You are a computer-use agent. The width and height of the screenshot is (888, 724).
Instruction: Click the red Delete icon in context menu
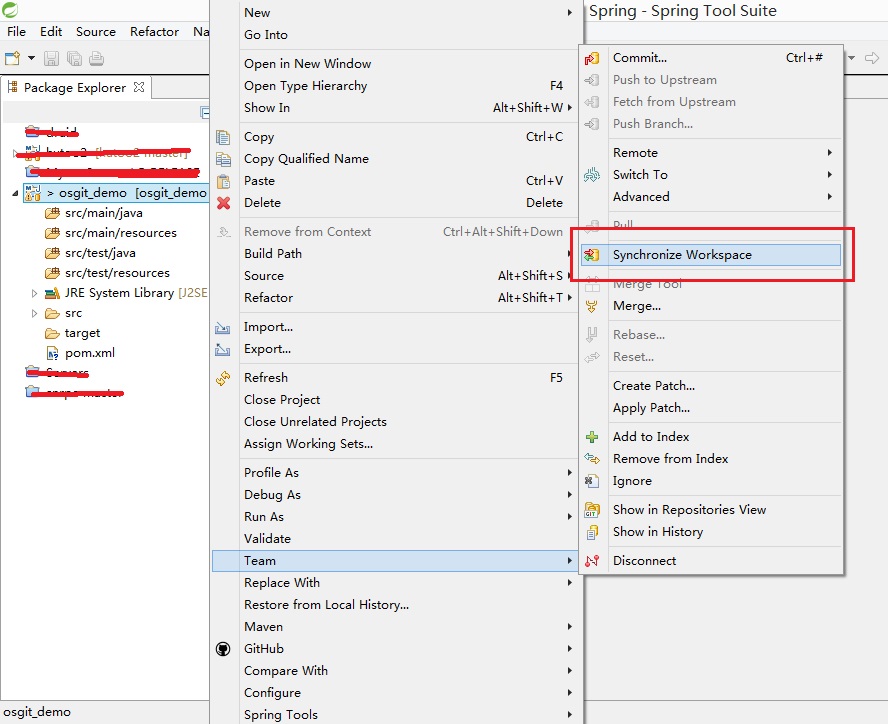pyautogui.click(x=223, y=203)
